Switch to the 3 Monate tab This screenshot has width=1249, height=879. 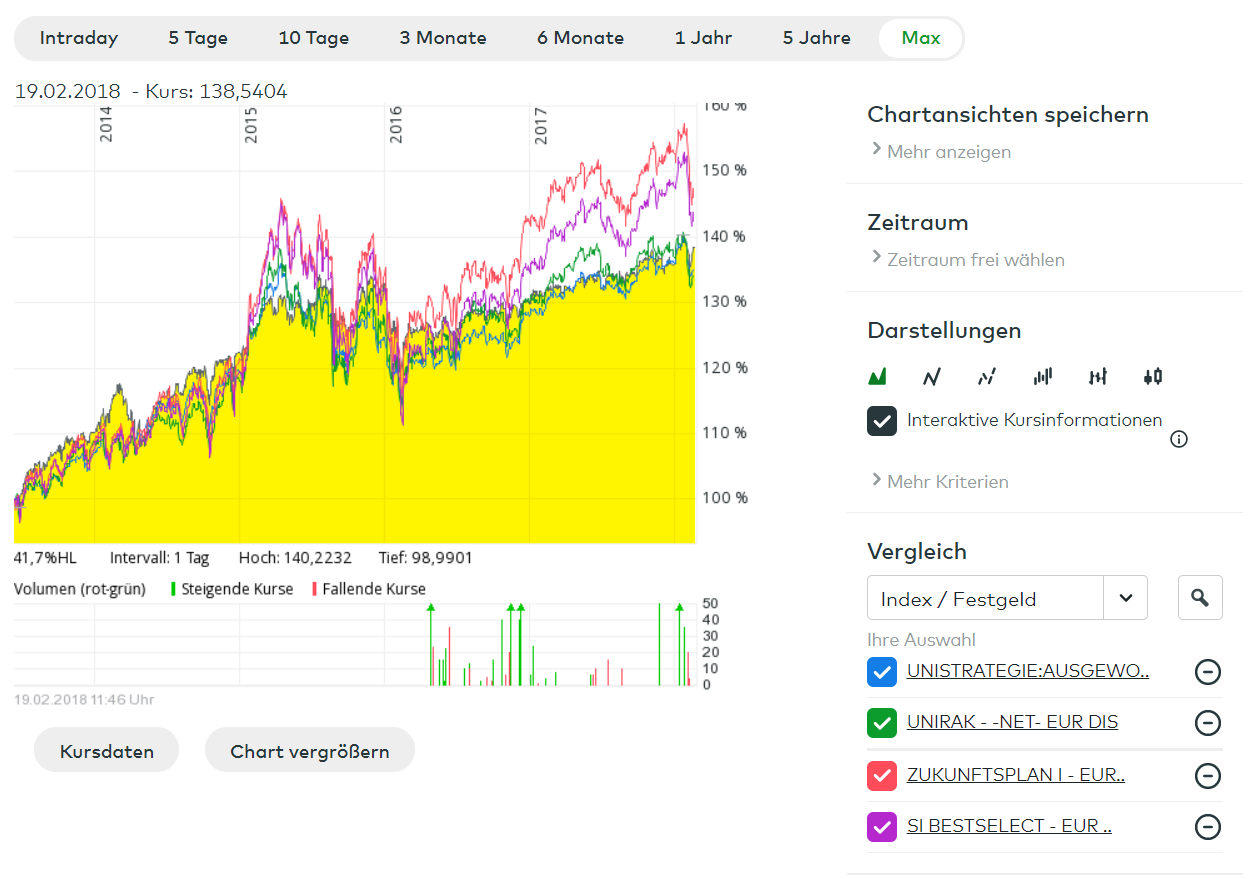pos(443,38)
